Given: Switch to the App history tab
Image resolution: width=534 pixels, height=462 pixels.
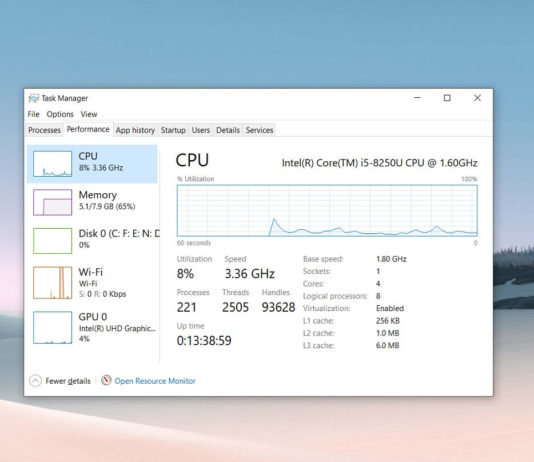Looking at the screenshot, I should coord(135,130).
